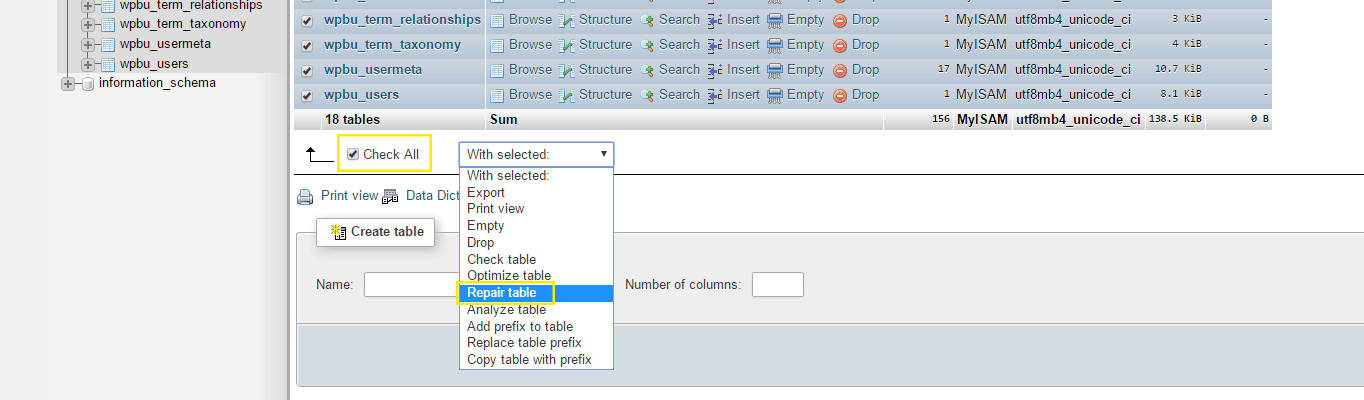Click the Print view printer icon
The image size is (1364, 400).
[305, 197]
